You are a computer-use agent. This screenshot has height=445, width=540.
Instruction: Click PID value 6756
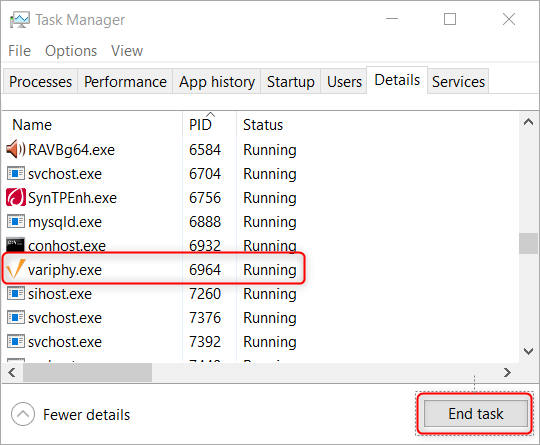pyautogui.click(x=205, y=198)
